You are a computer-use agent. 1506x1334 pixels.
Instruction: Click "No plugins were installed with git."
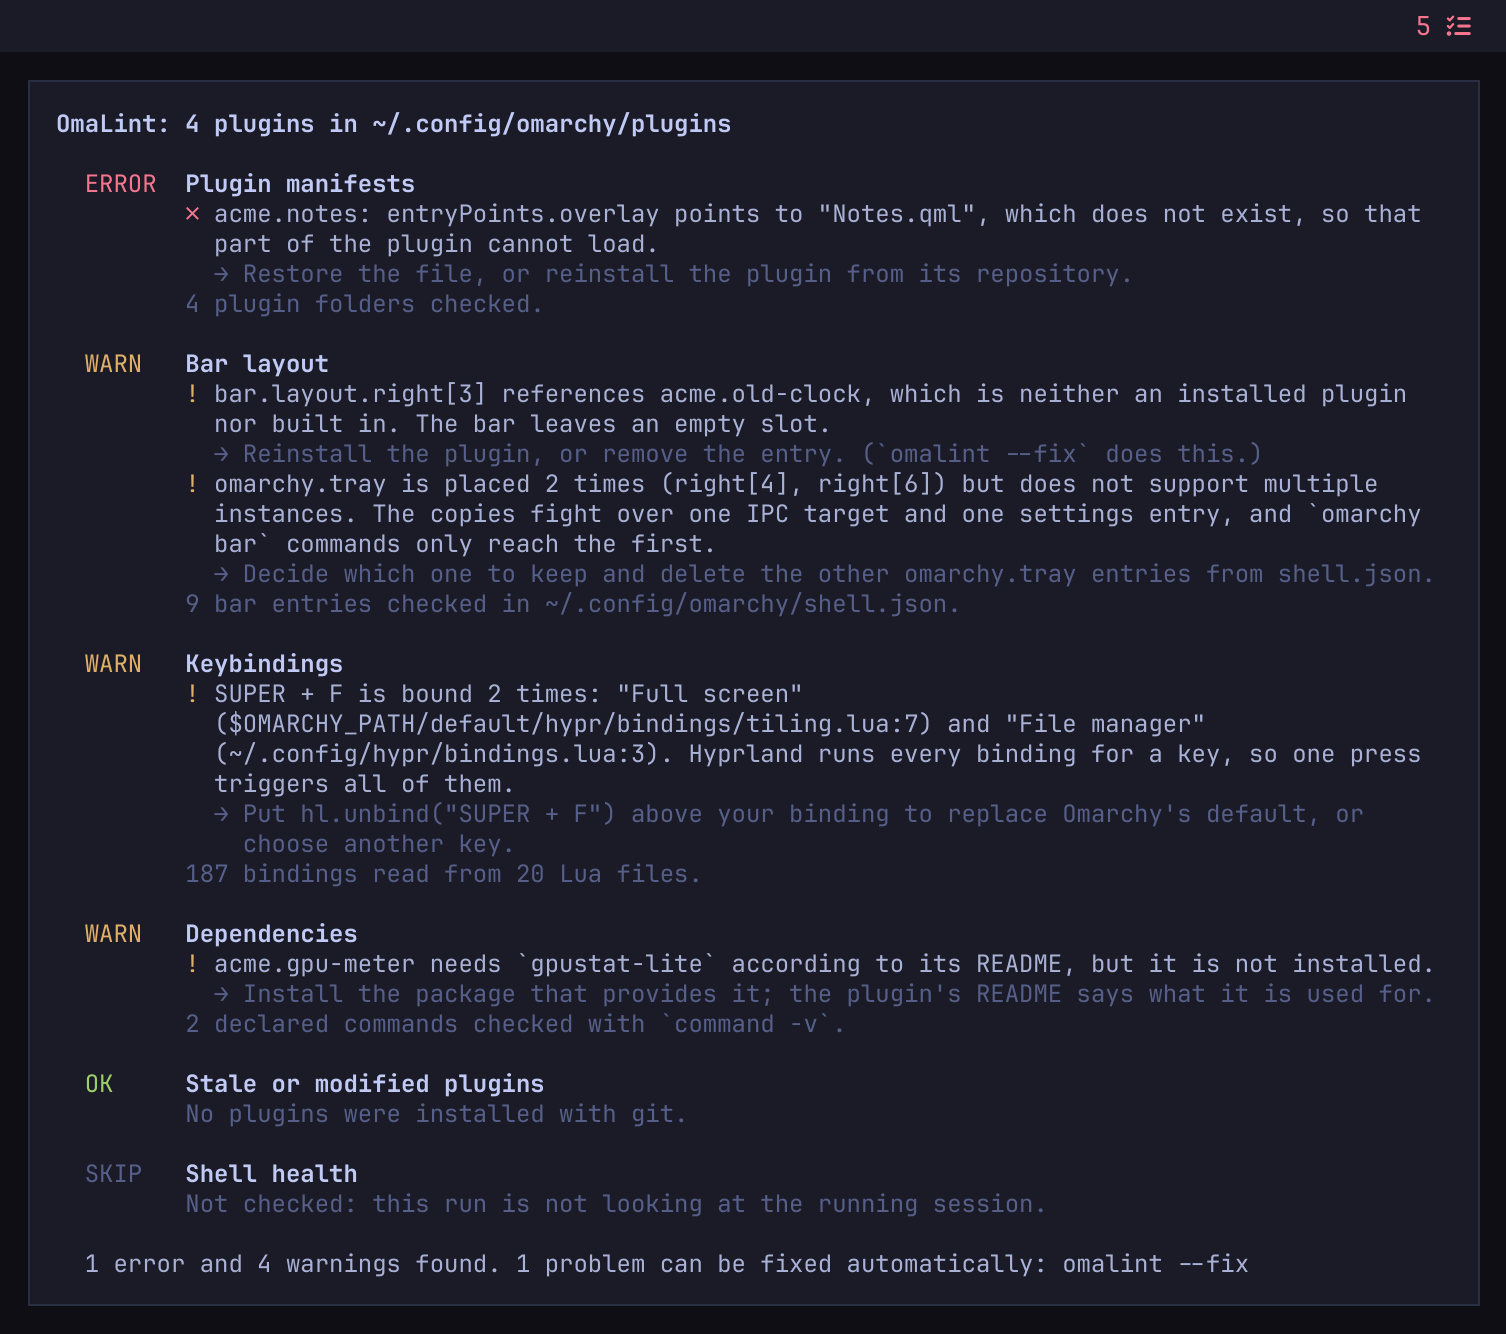[x=436, y=1114]
